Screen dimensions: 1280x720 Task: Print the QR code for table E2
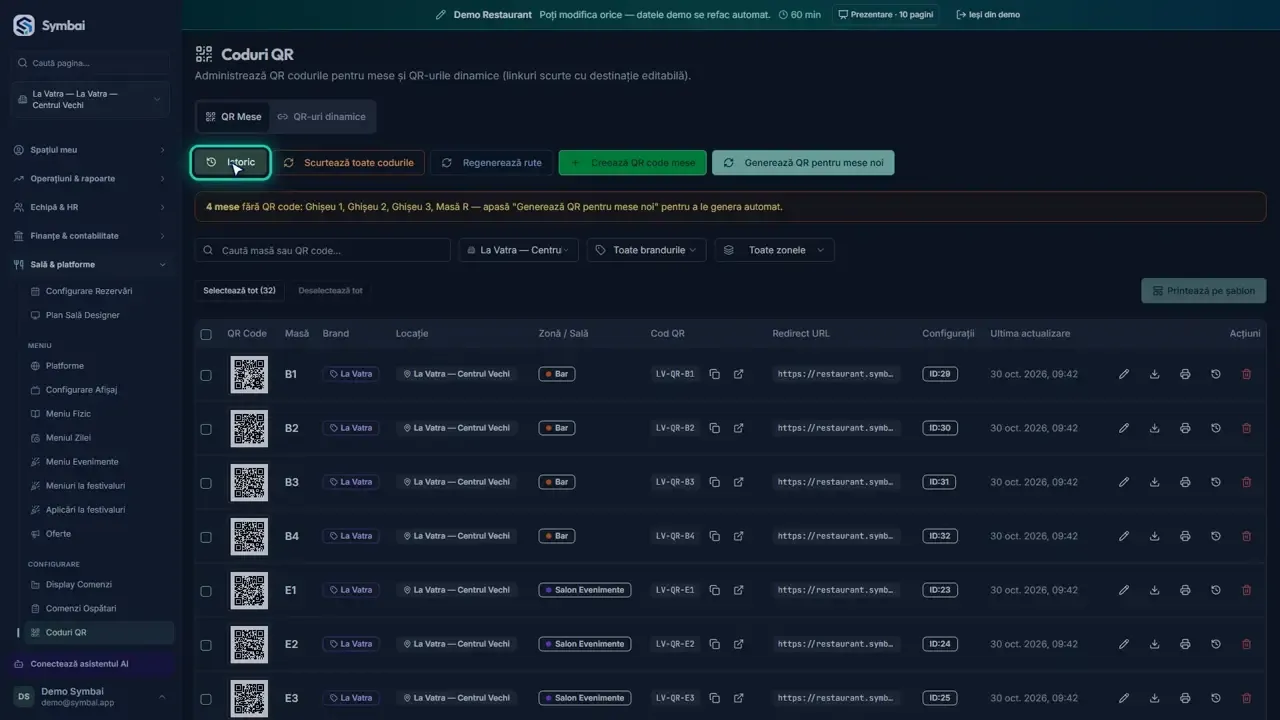[x=1185, y=644]
